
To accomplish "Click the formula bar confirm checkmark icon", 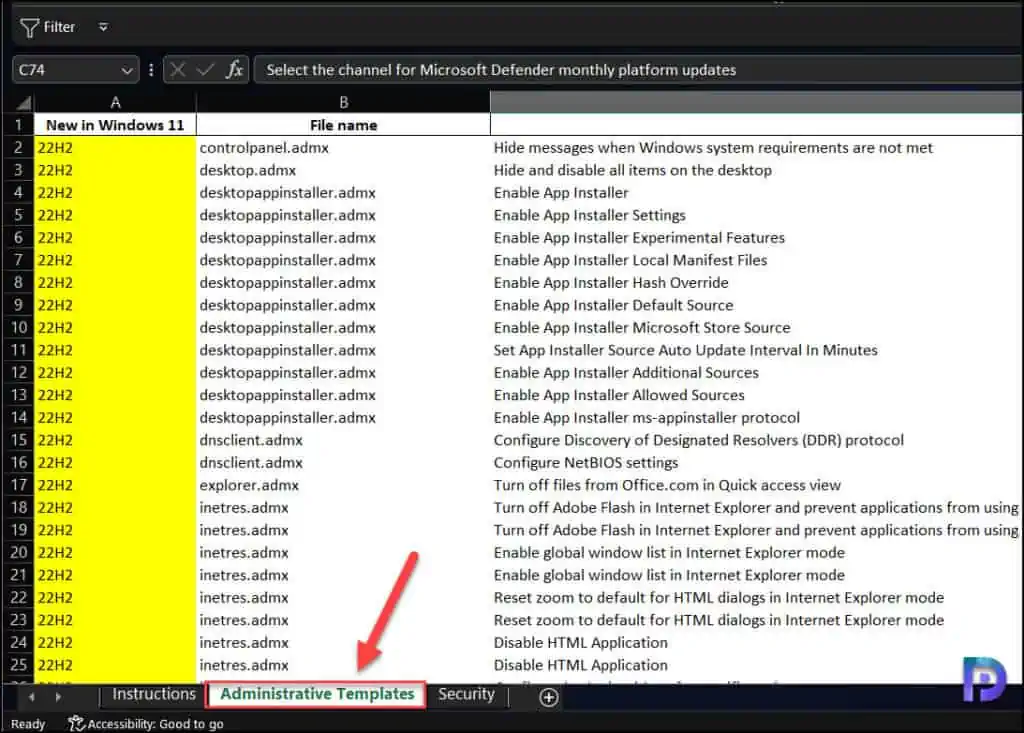I will 206,69.
